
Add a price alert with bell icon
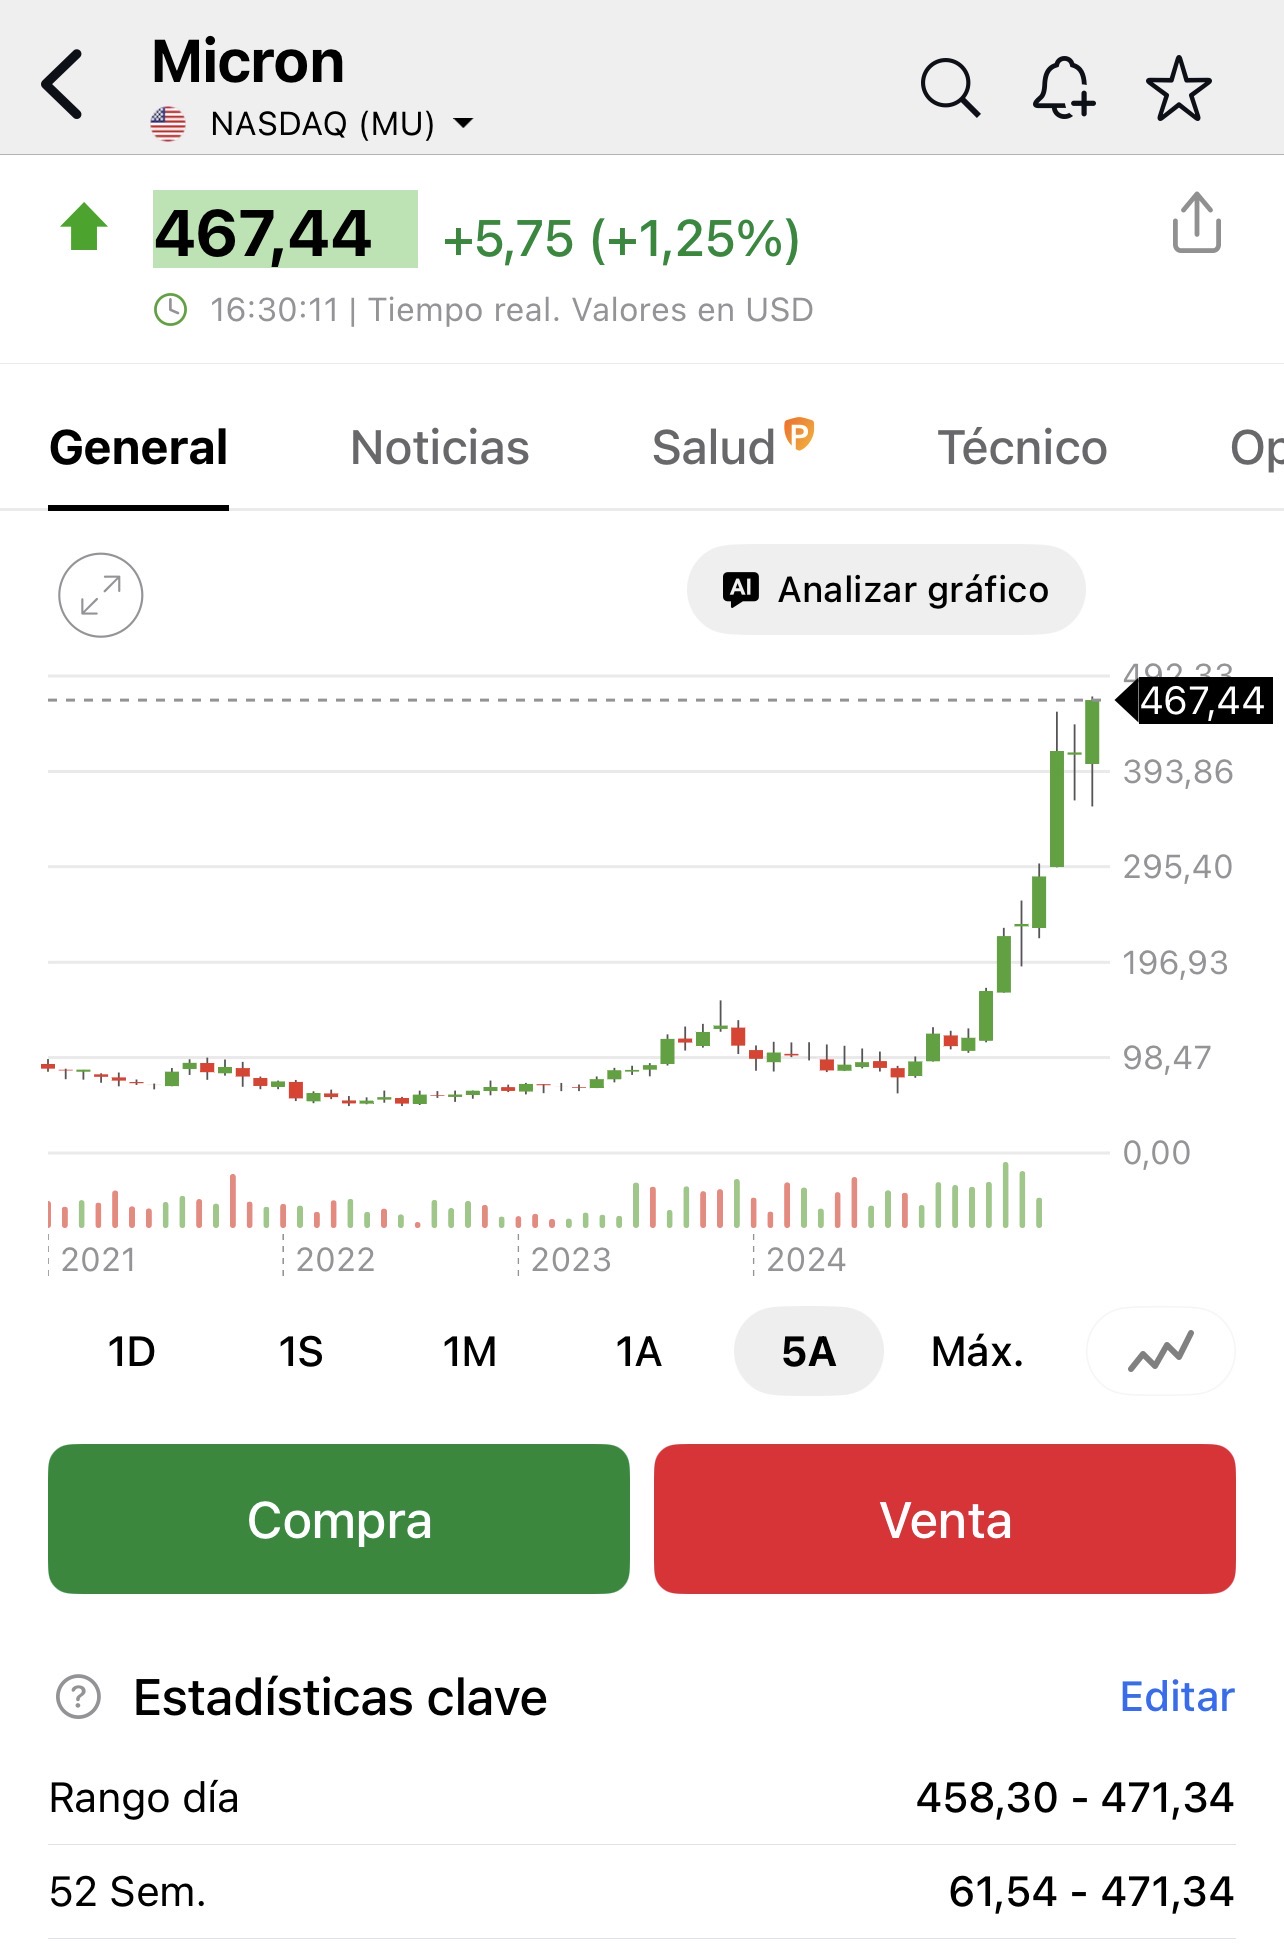pos(1063,88)
